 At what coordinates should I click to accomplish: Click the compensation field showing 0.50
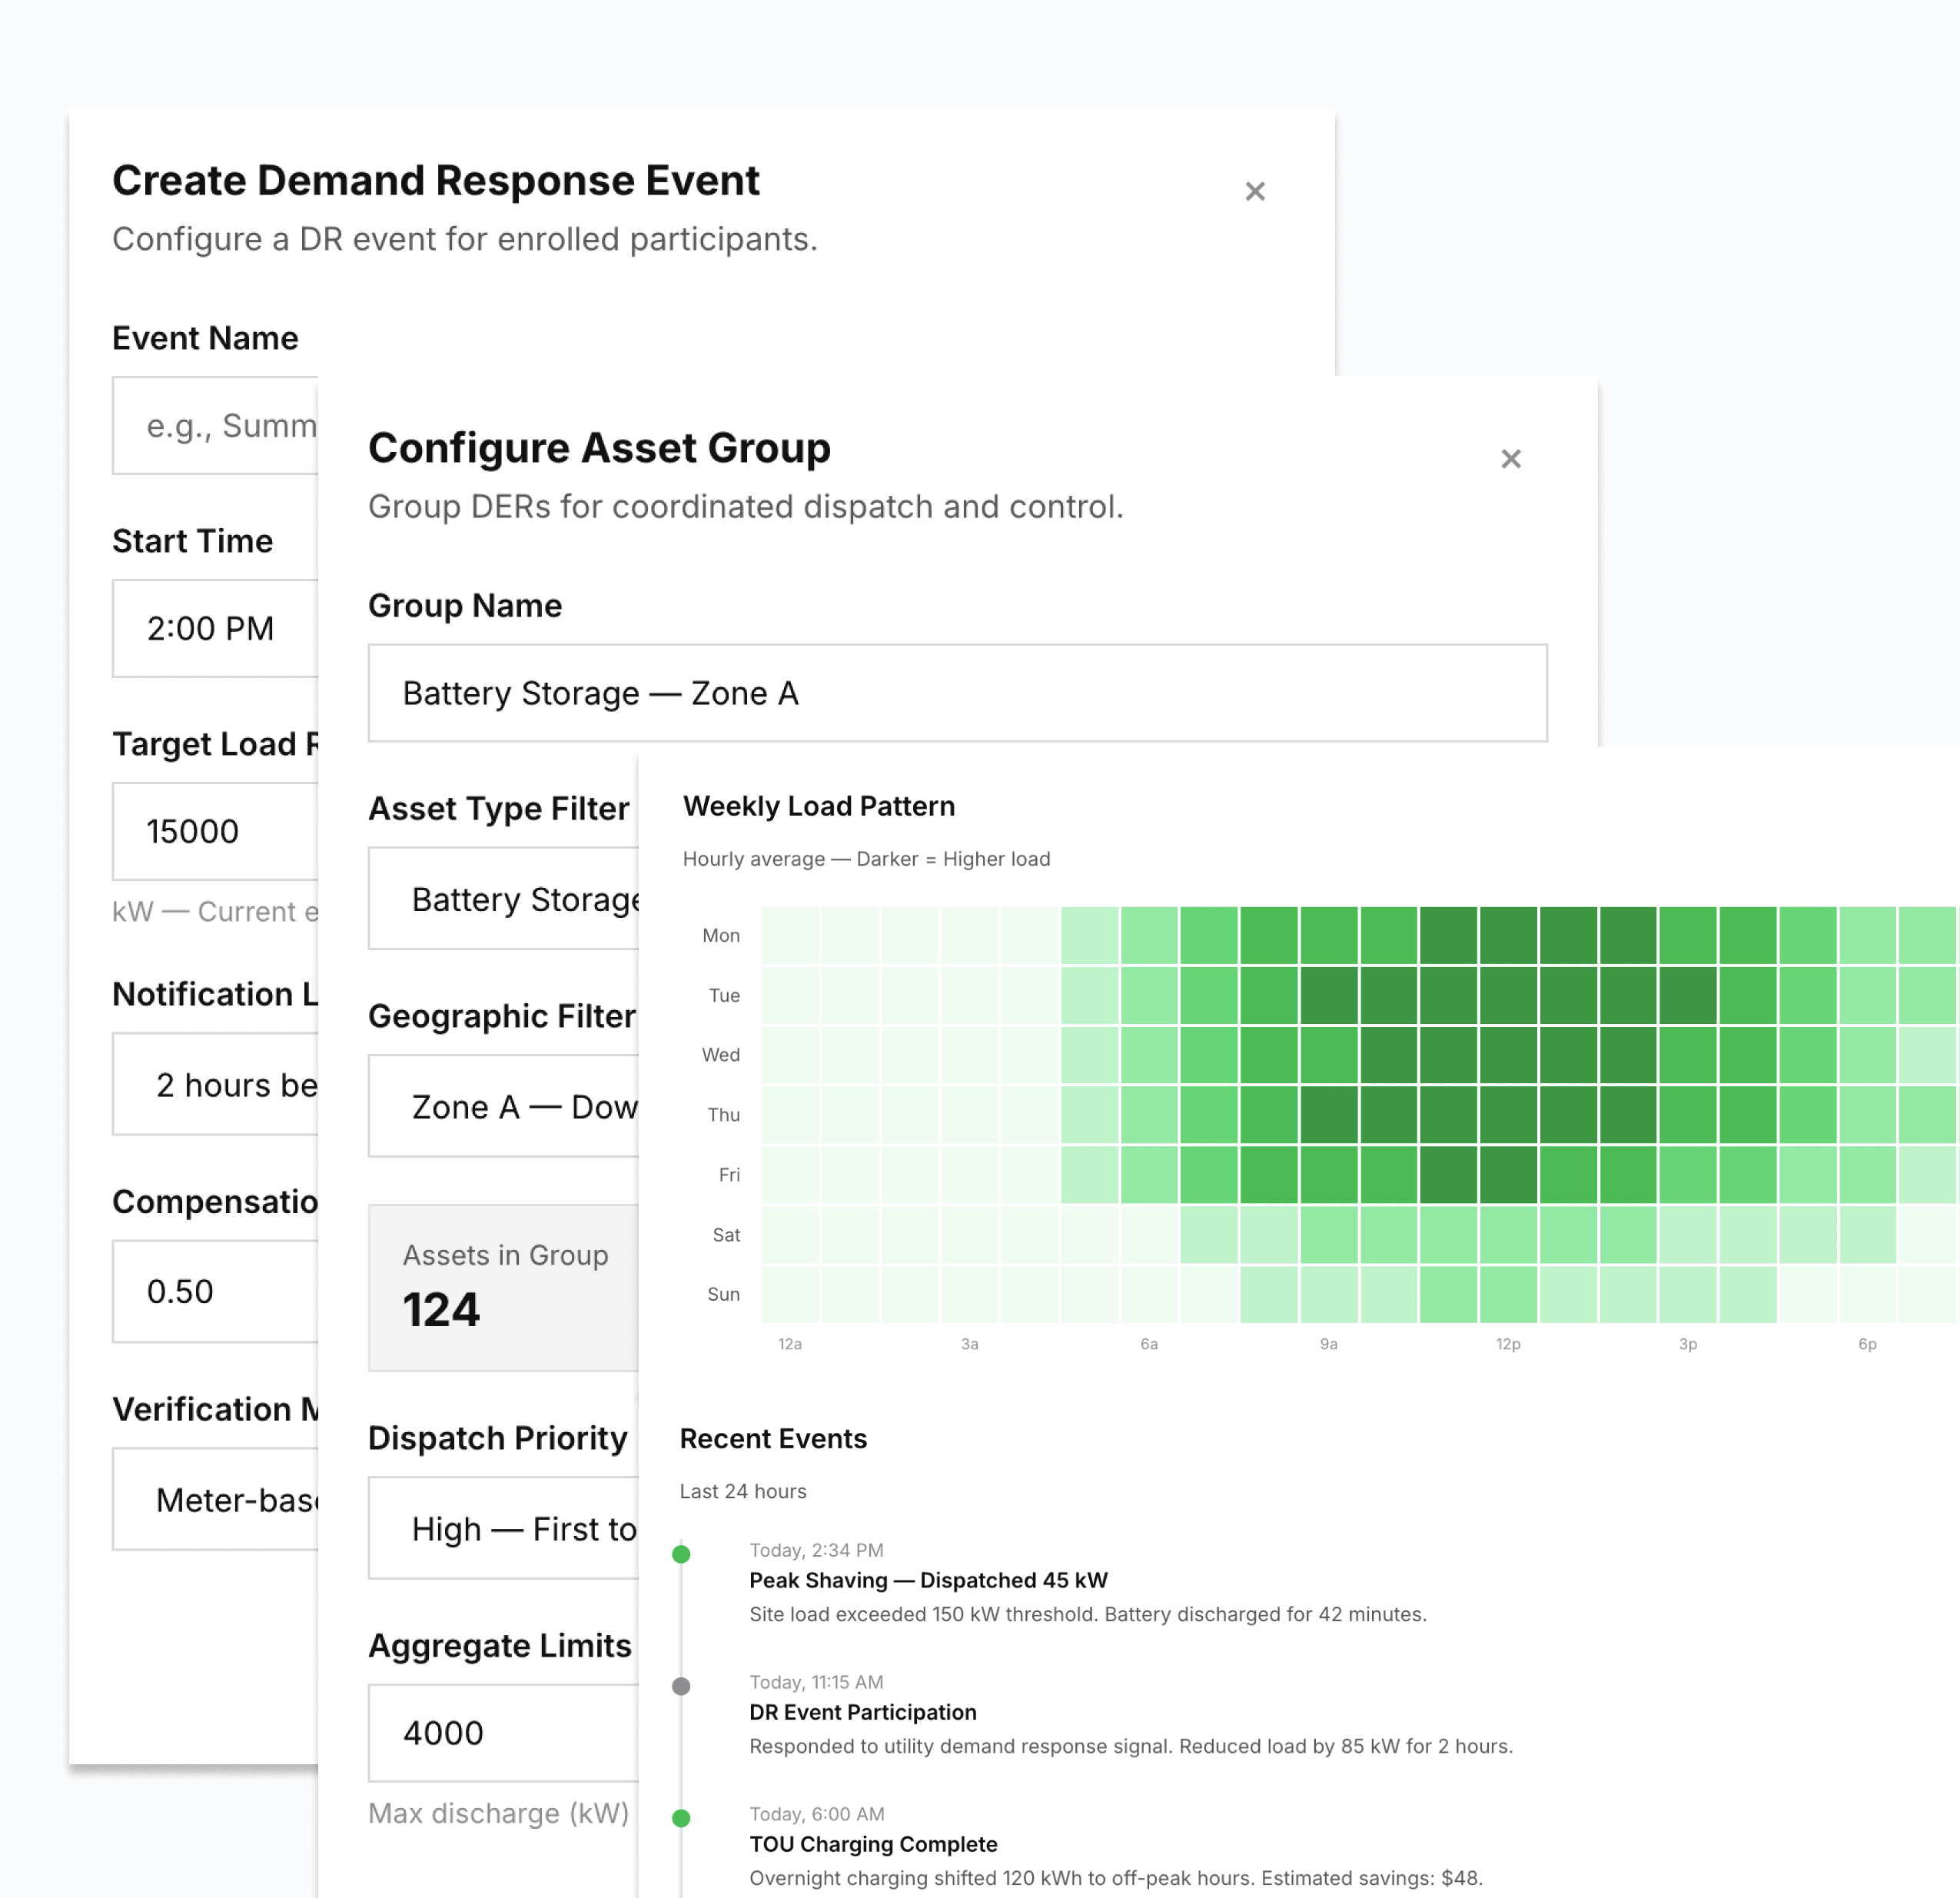[215, 1291]
